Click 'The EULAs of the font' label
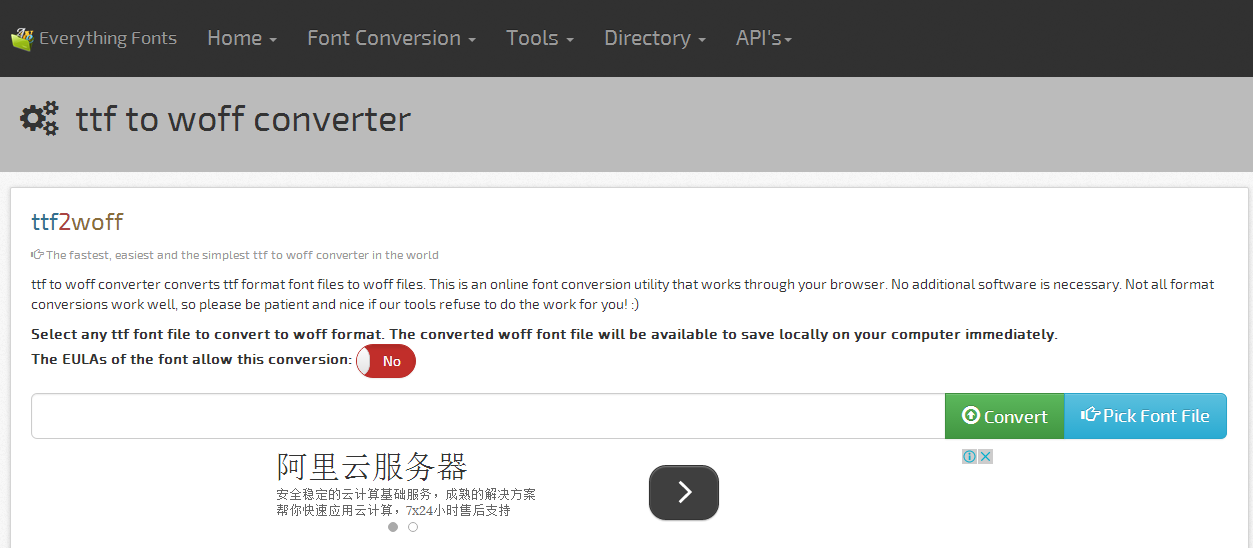Viewport: 1253px width, 548px height. click(x=191, y=359)
